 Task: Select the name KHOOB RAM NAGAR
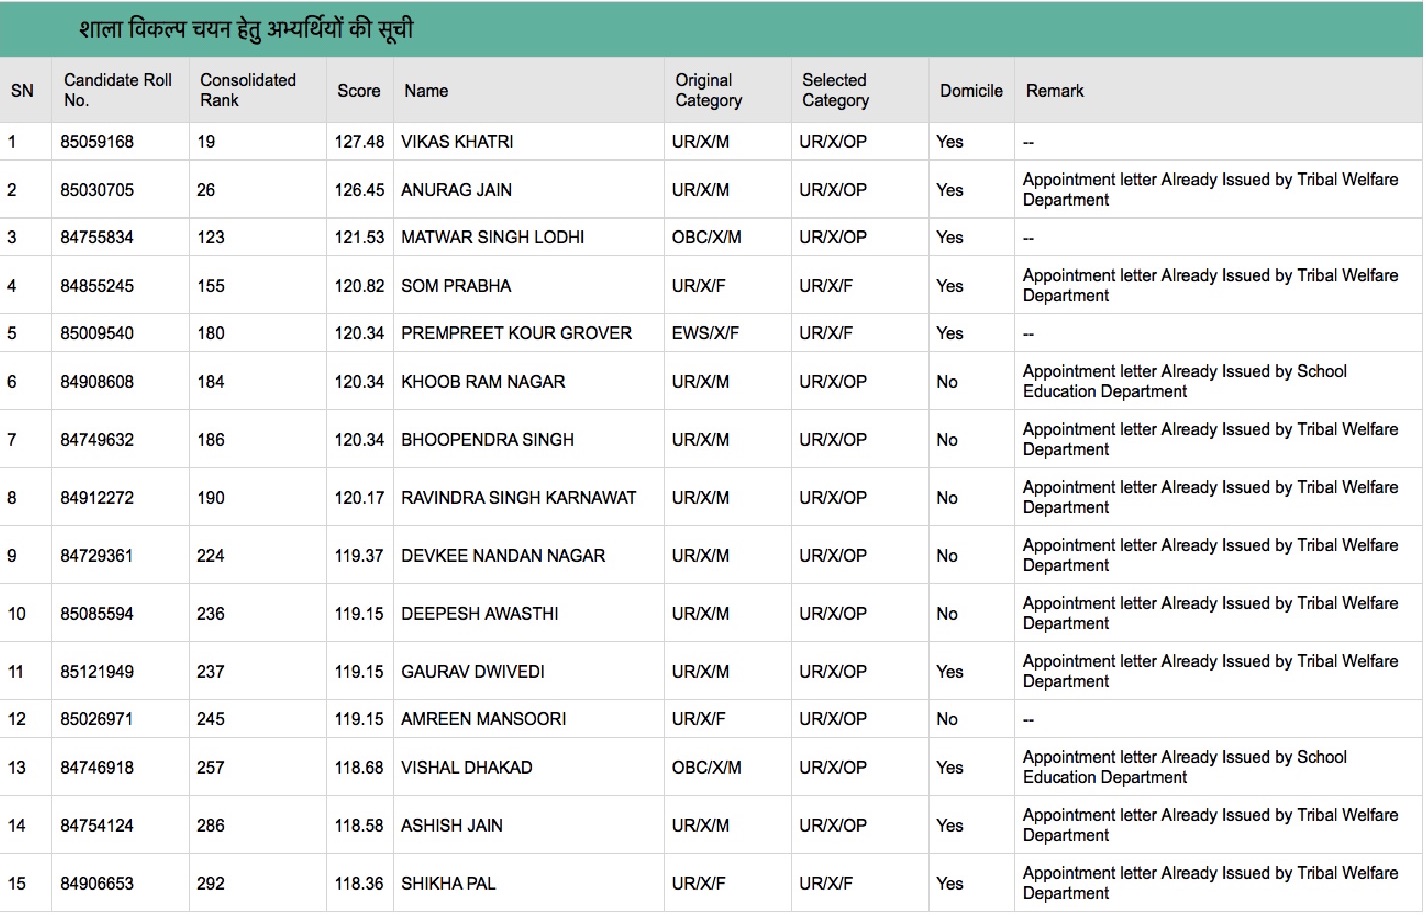(x=483, y=382)
